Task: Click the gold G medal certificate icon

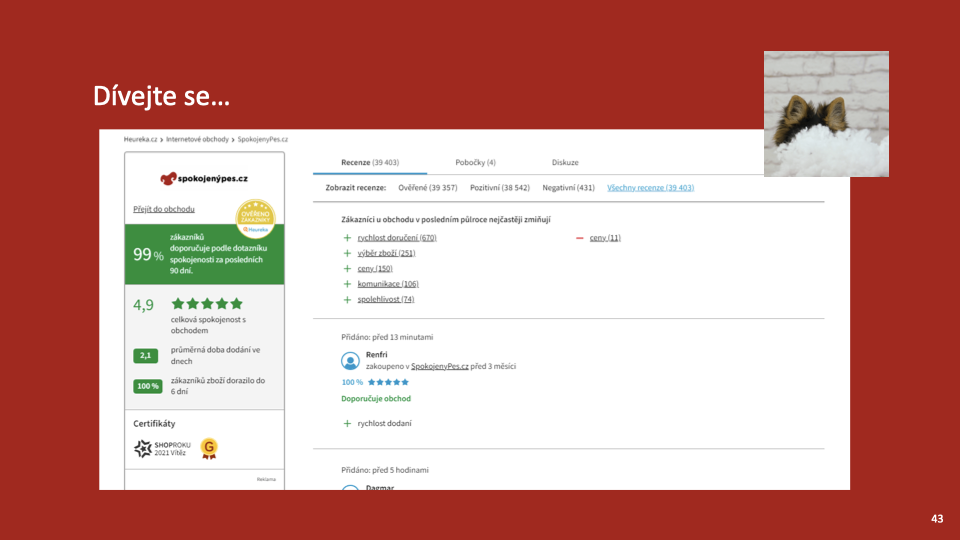Action: [209, 449]
